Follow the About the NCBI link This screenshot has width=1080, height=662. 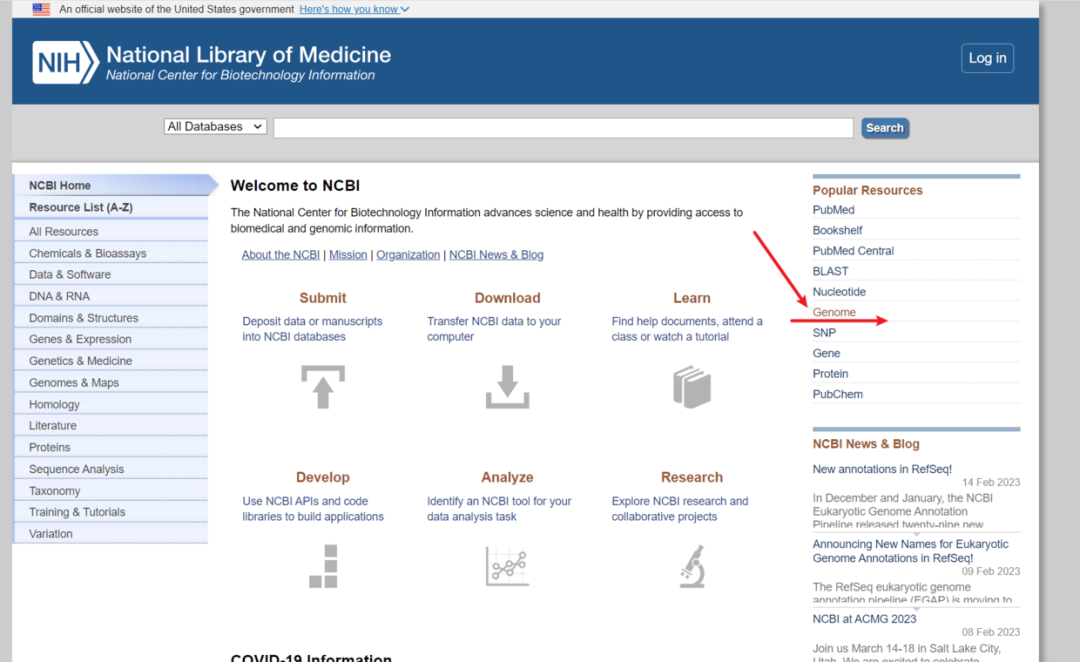pyautogui.click(x=280, y=255)
